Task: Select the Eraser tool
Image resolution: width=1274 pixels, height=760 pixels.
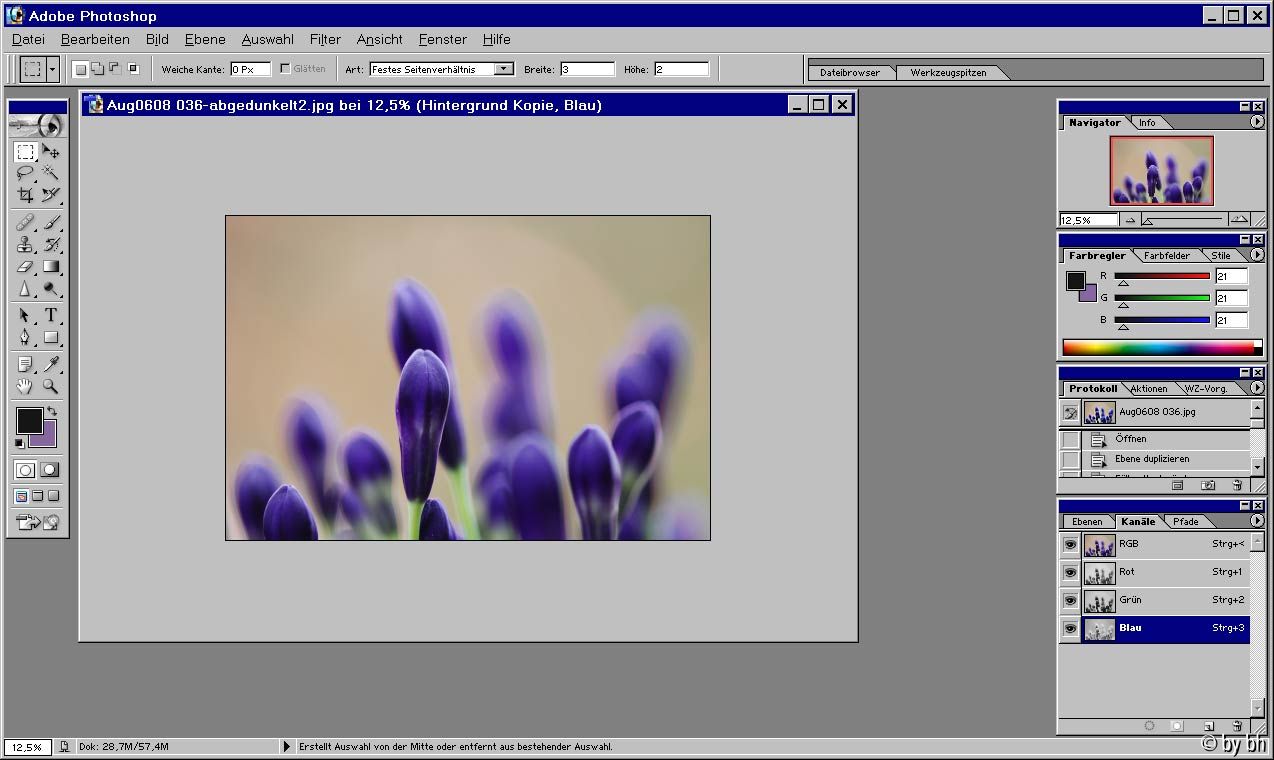Action: pos(26,267)
